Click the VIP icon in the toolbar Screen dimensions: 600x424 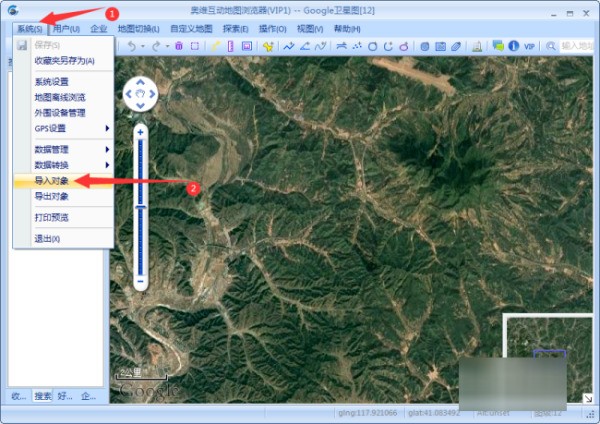tap(530, 46)
